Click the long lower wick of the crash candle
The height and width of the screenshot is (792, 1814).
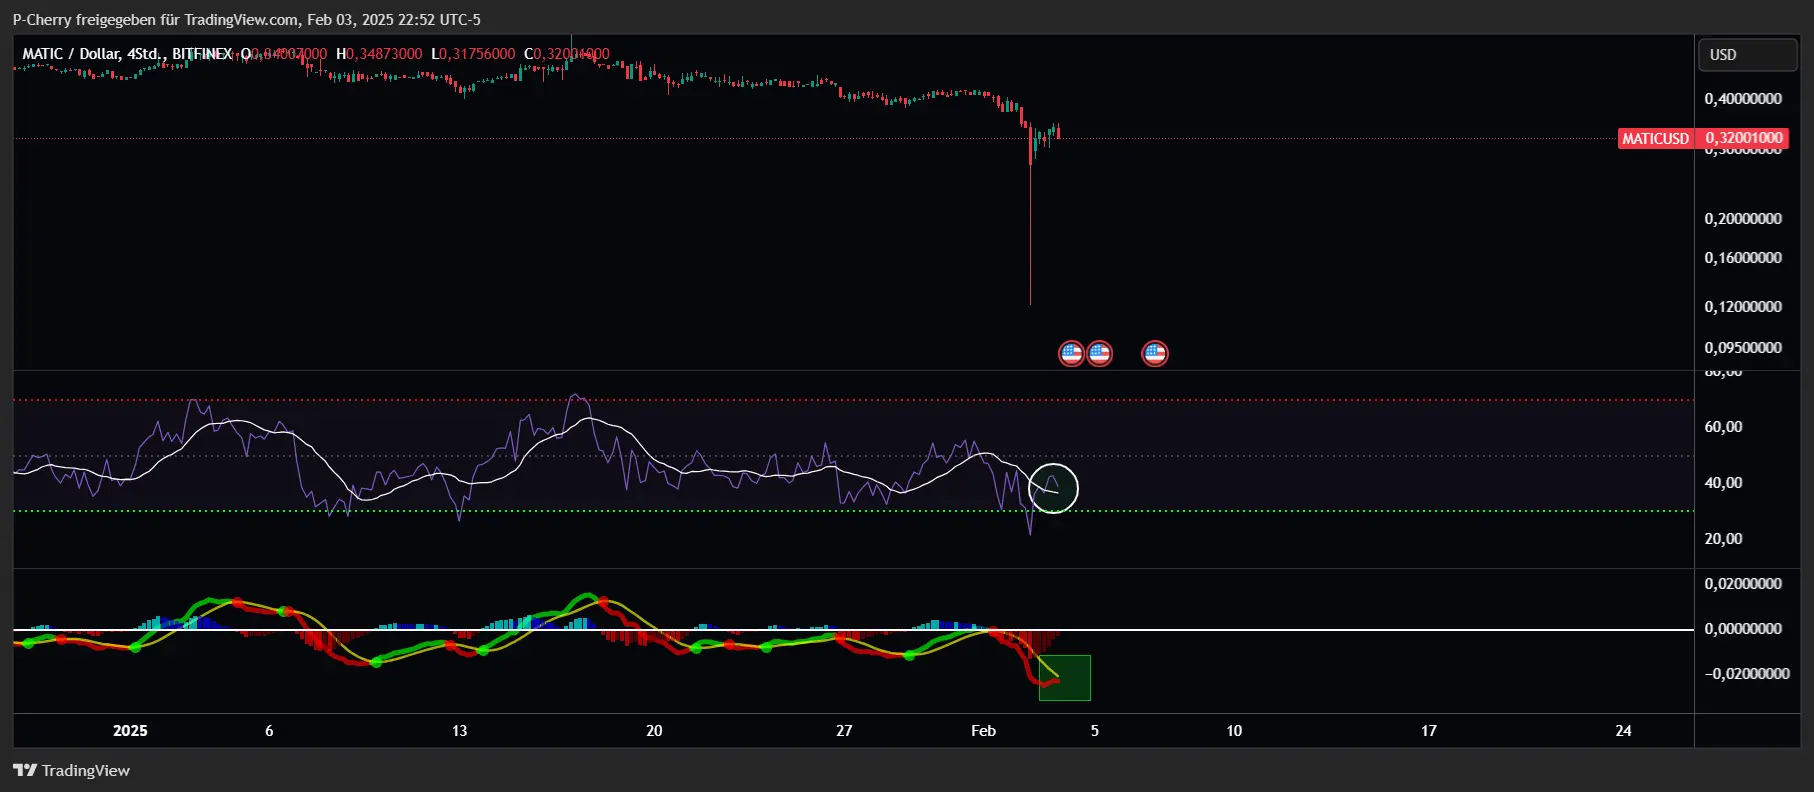[x=1030, y=235]
